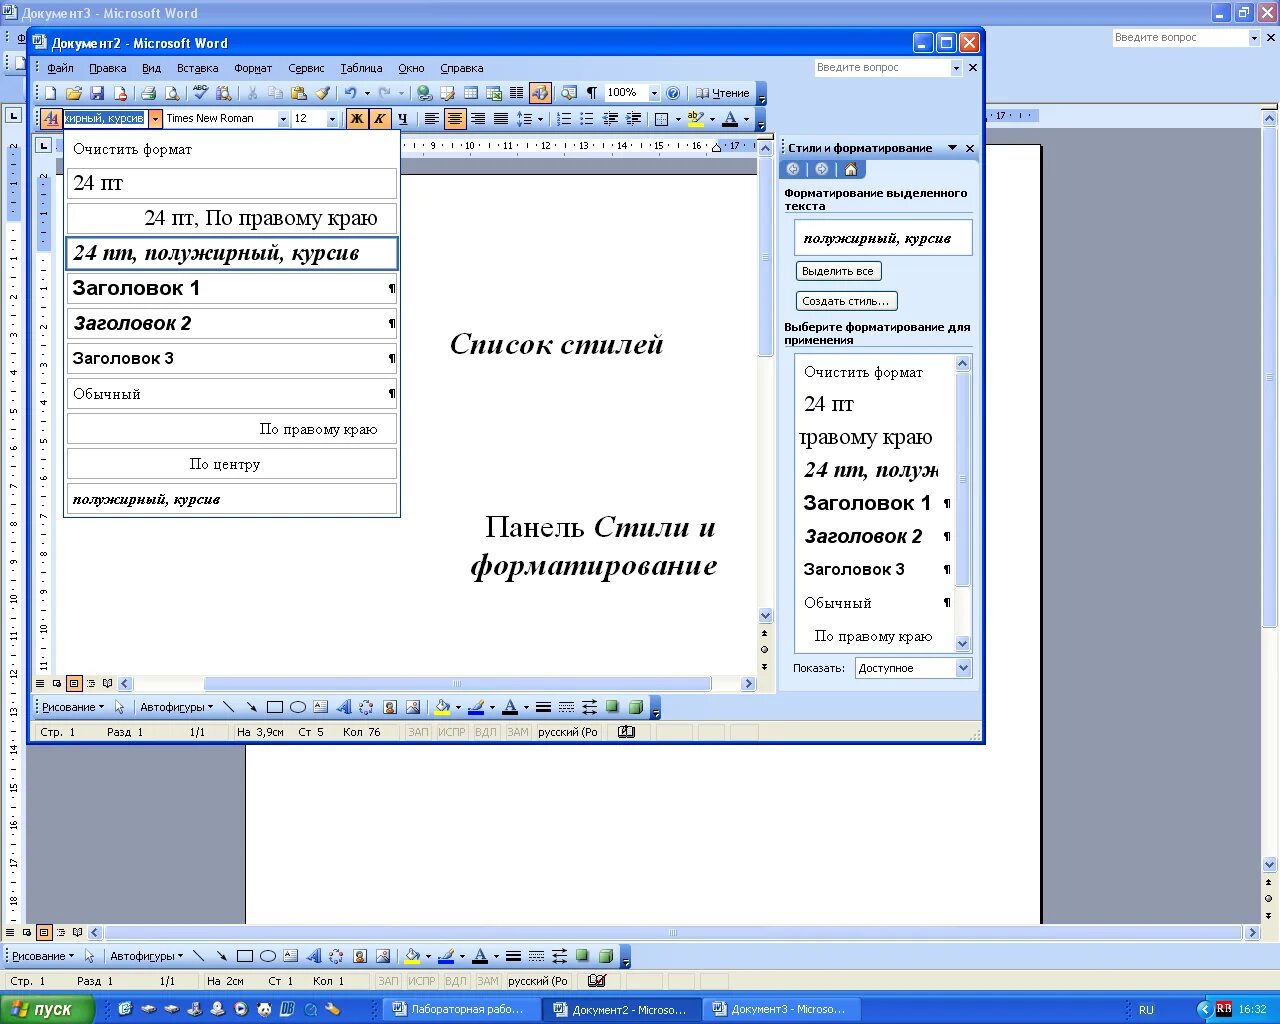Open the Сервис menu
Viewport: 1280px width, 1024px height.
[306, 68]
